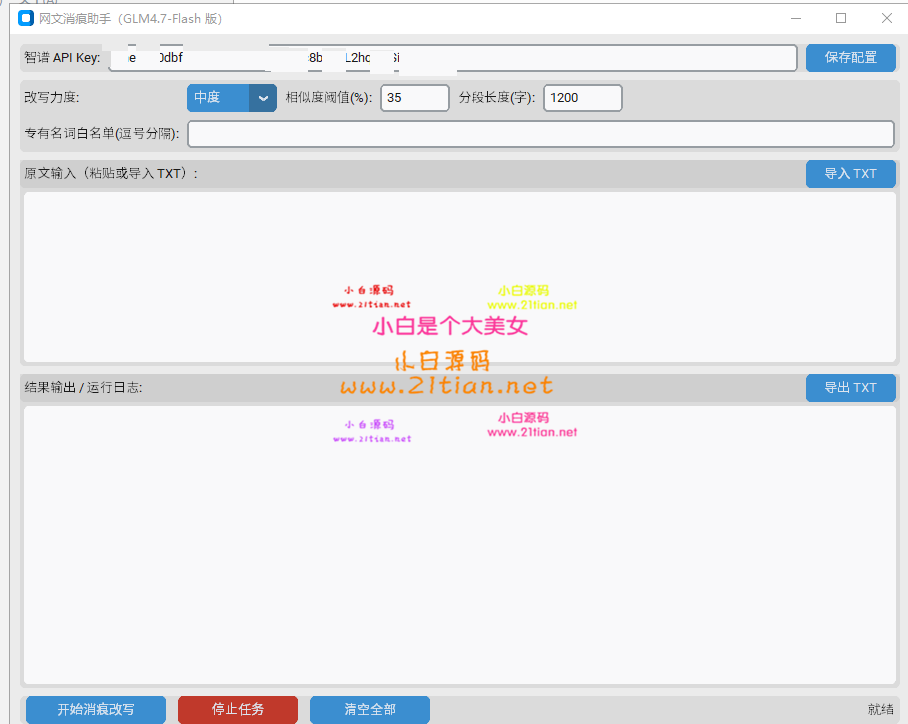Click the 清空全部 button
The height and width of the screenshot is (724, 908).
point(370,710)
